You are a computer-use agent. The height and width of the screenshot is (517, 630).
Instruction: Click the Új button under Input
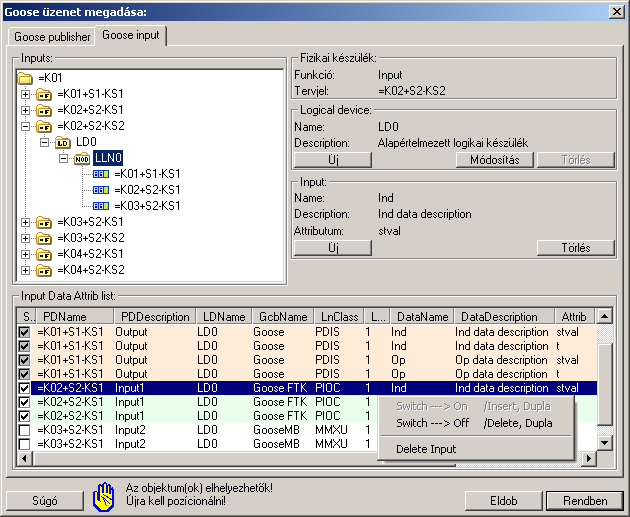333,248
